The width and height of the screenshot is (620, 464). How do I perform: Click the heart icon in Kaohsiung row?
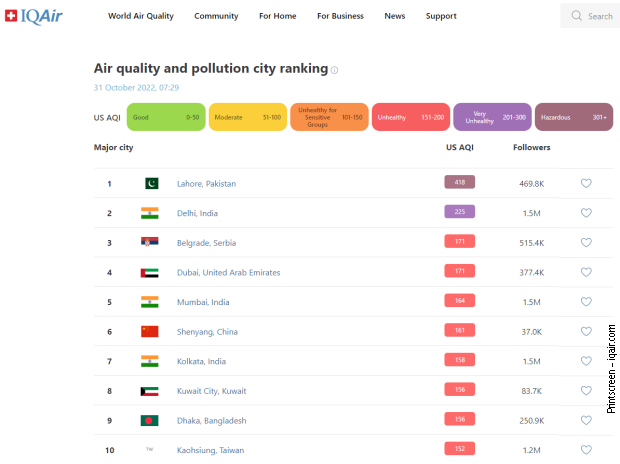(x=586, y=450)
